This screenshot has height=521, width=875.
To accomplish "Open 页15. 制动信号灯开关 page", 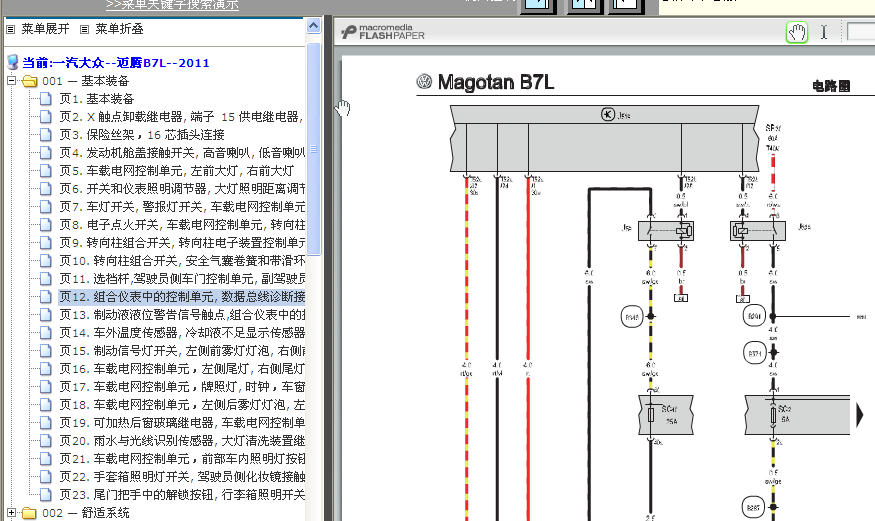I will [x=182, y=350].
